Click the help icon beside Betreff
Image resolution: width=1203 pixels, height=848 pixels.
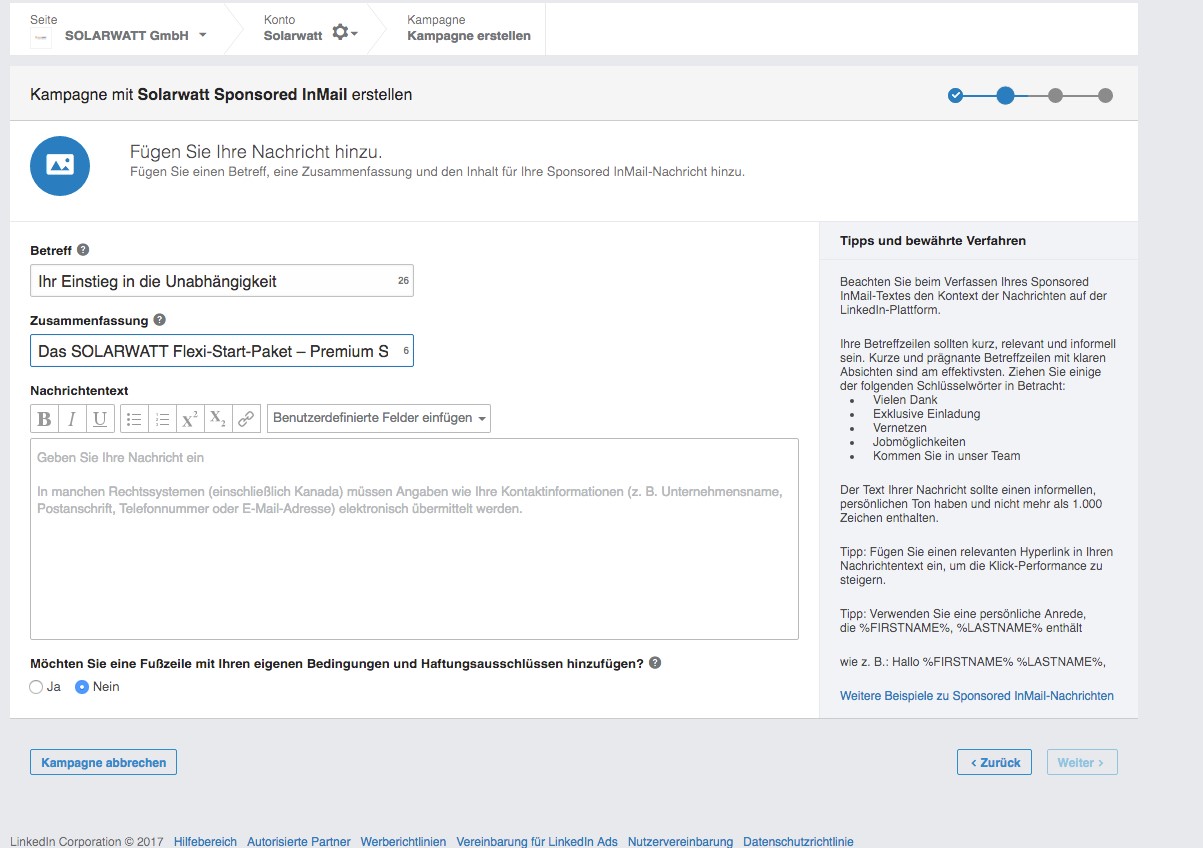pos(83,250)
